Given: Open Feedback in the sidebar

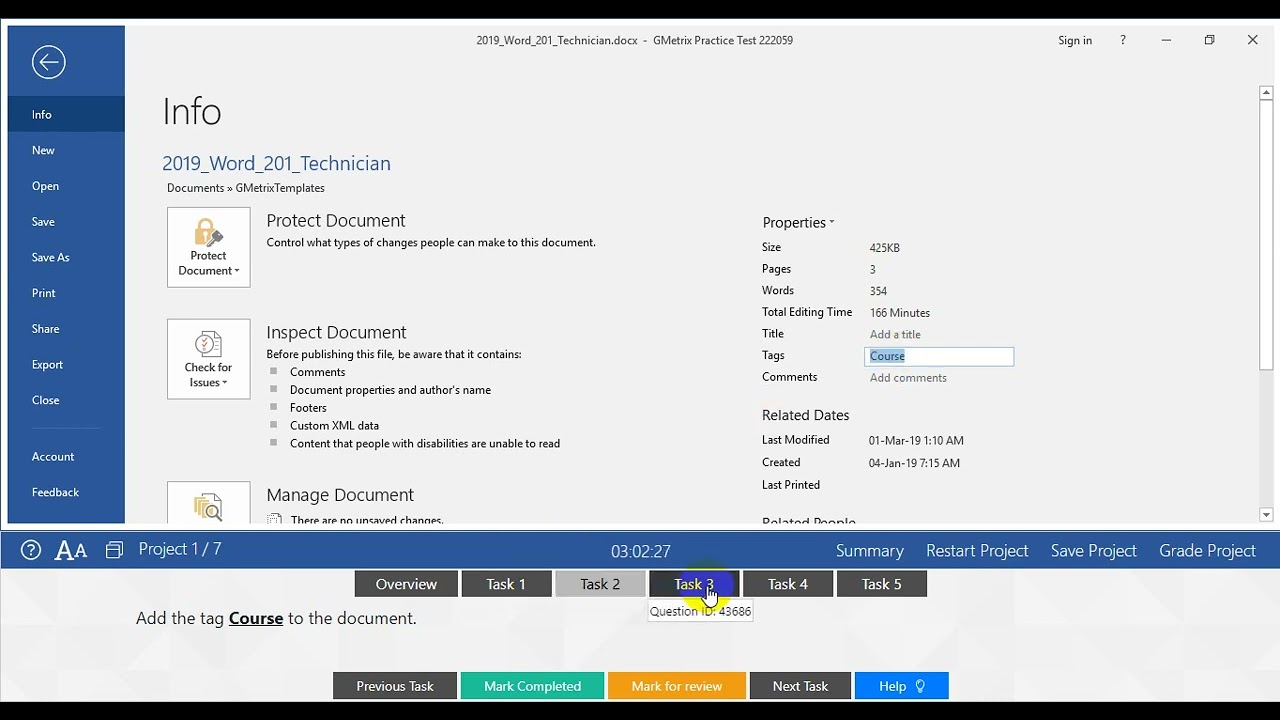Looking at the screenshot, I should click(66, 492).
